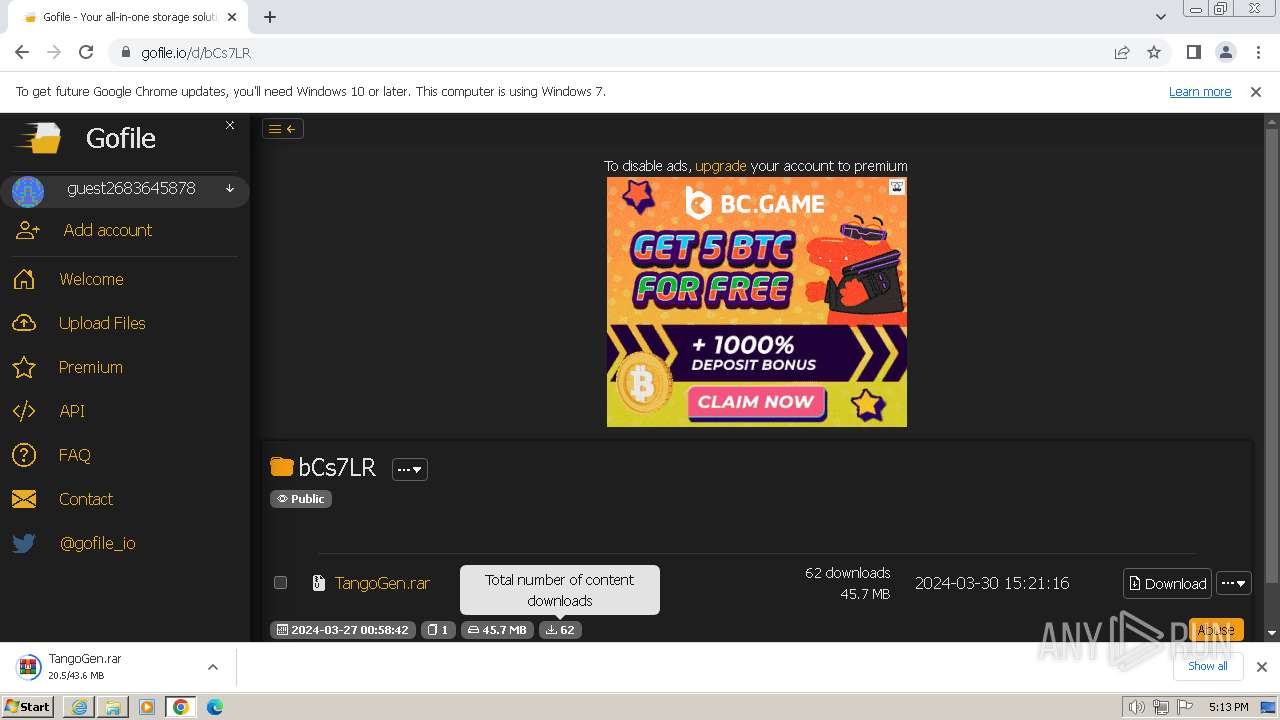Viewport: 1280px width, 720px height.
Task: Click the BC.GAME advertisement banner
Action: pyautogui.click(x=757, y=302)
